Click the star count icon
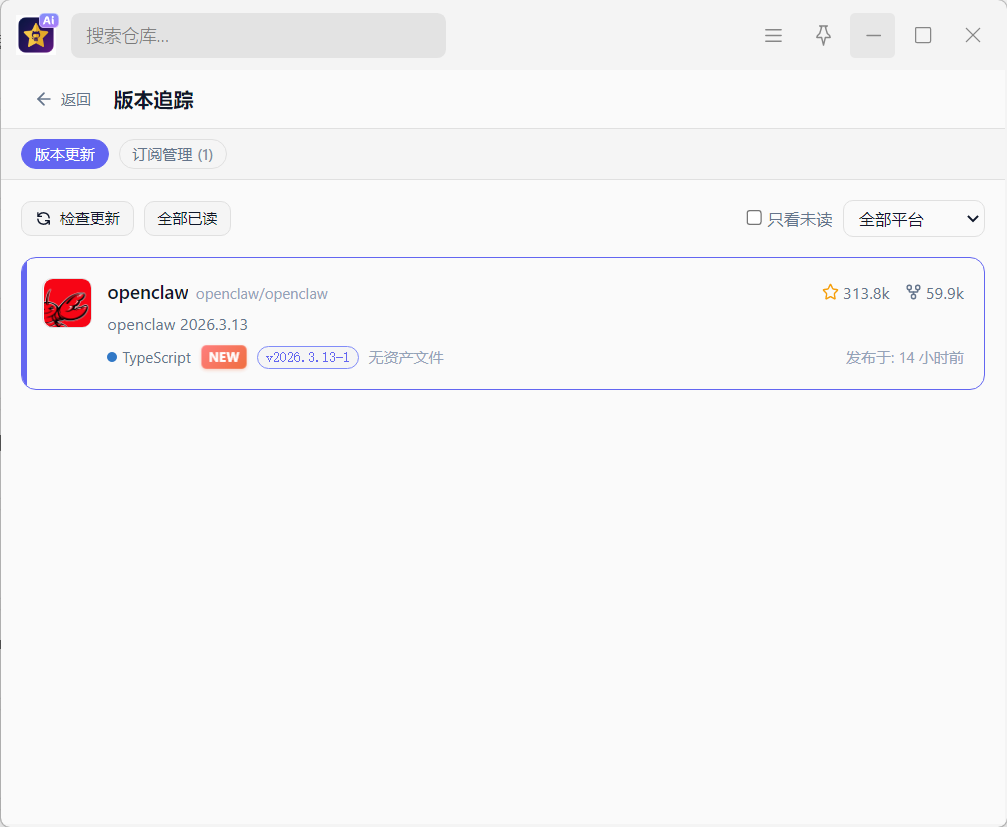Image resolution: width=1007 pixels, height=827 pixels. point(830,293)
